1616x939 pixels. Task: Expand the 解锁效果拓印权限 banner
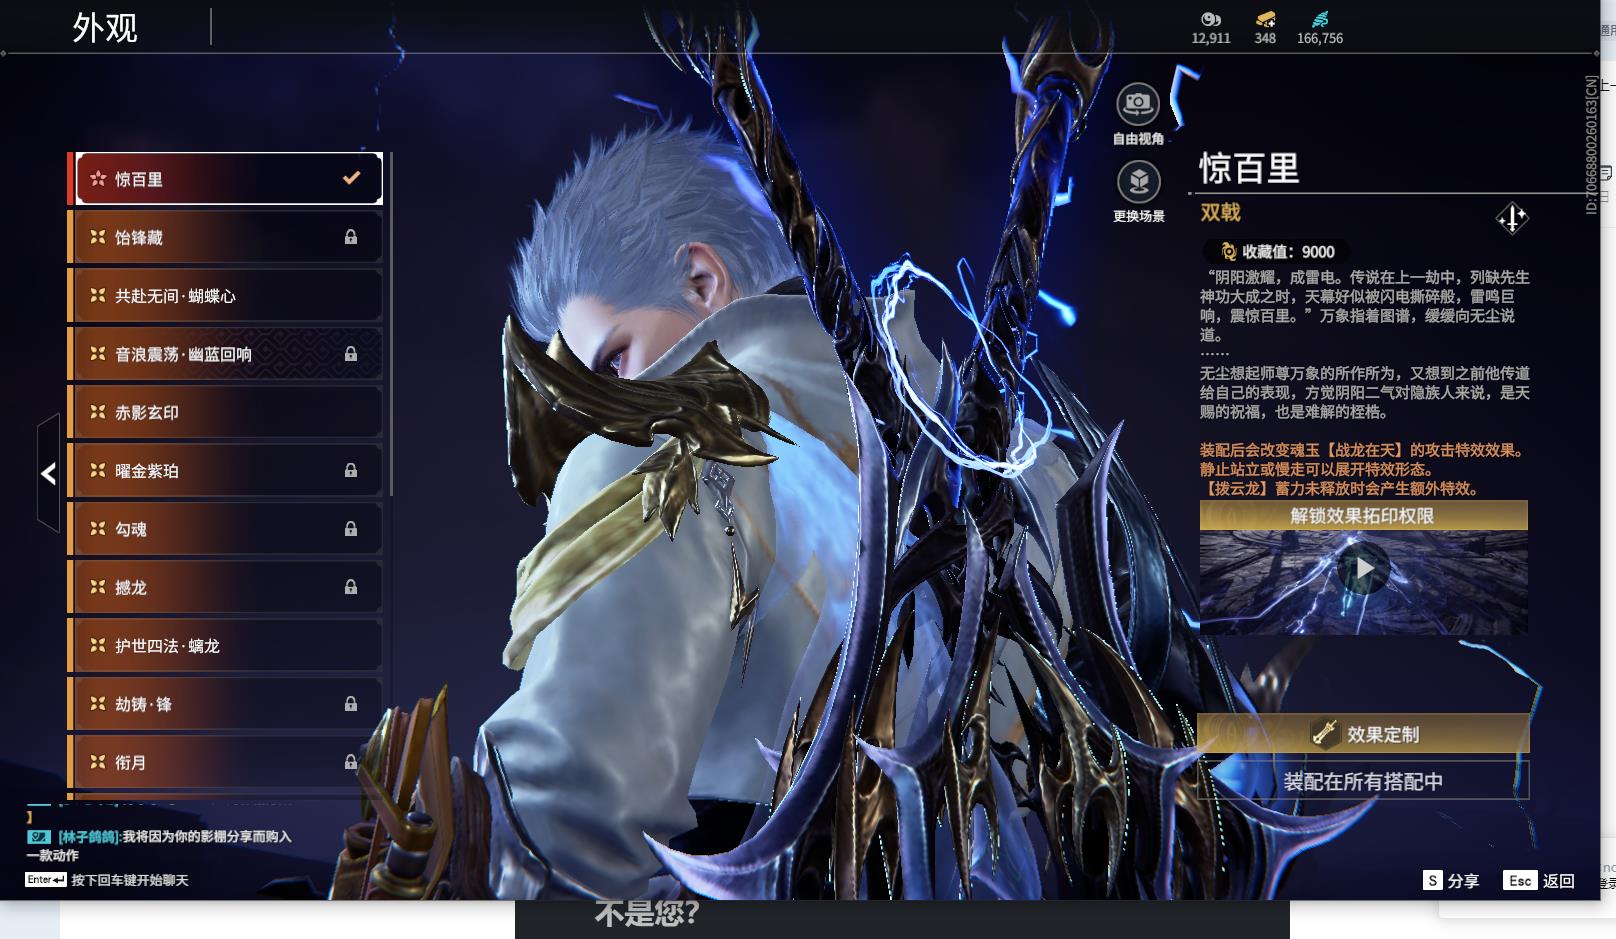1362,516
